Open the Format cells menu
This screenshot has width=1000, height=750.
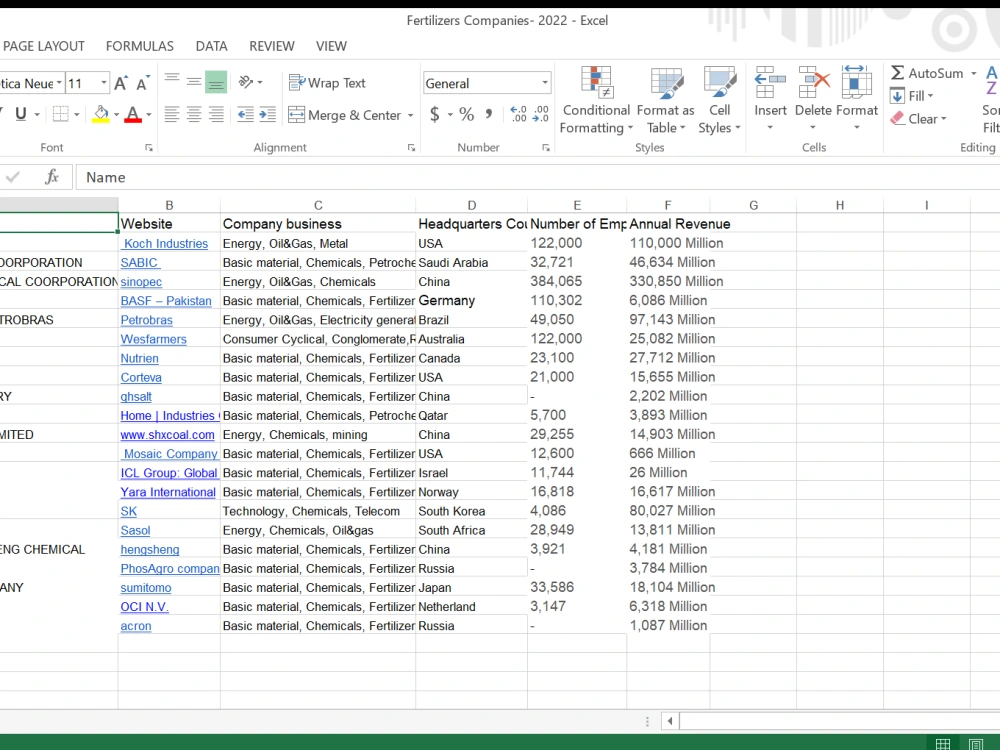(857, 99)
